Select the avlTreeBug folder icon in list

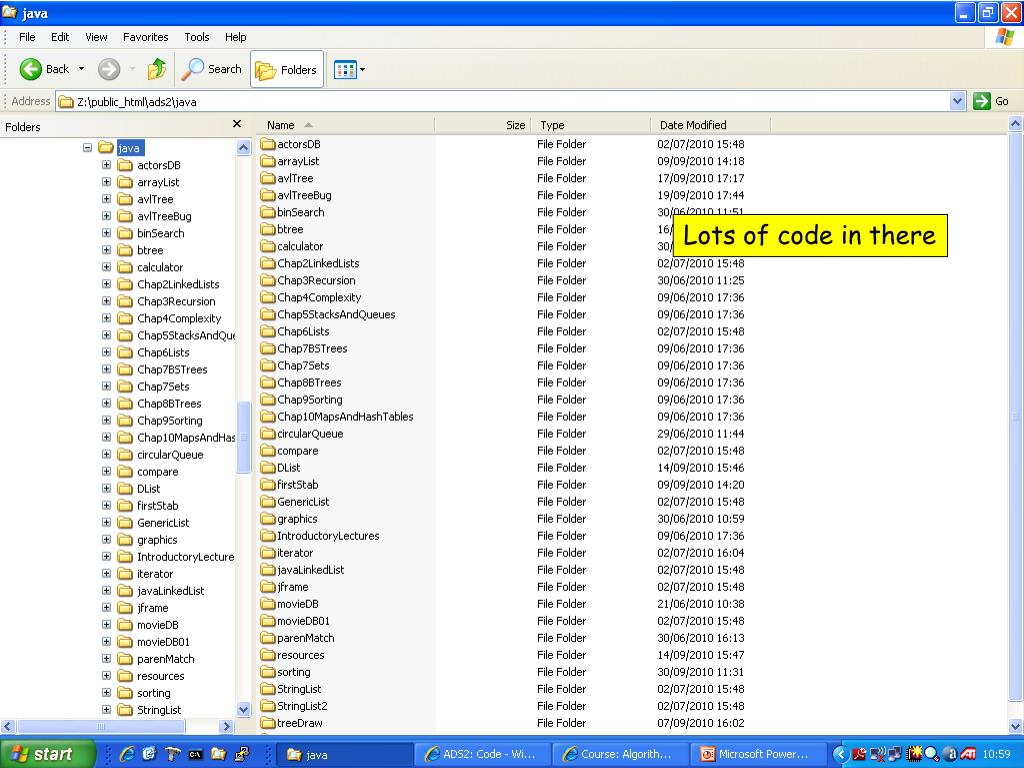268,195
